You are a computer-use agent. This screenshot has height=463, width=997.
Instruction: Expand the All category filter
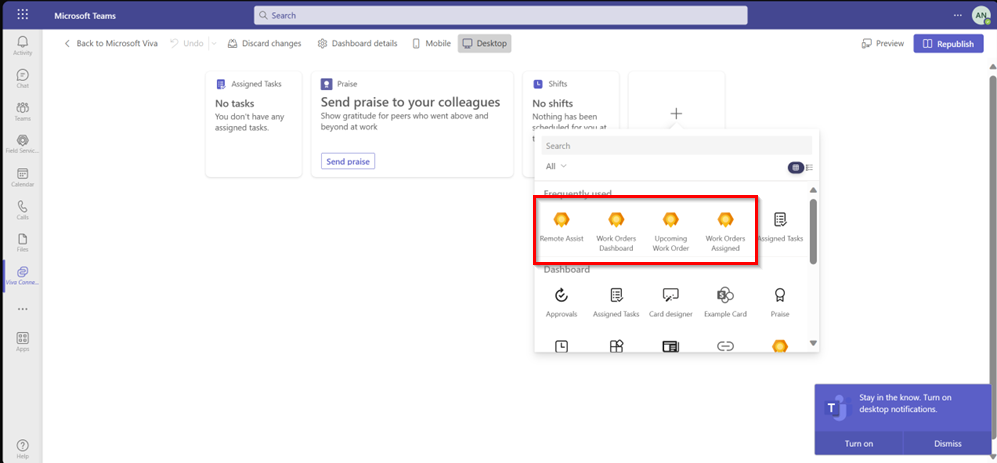[556, 166]
